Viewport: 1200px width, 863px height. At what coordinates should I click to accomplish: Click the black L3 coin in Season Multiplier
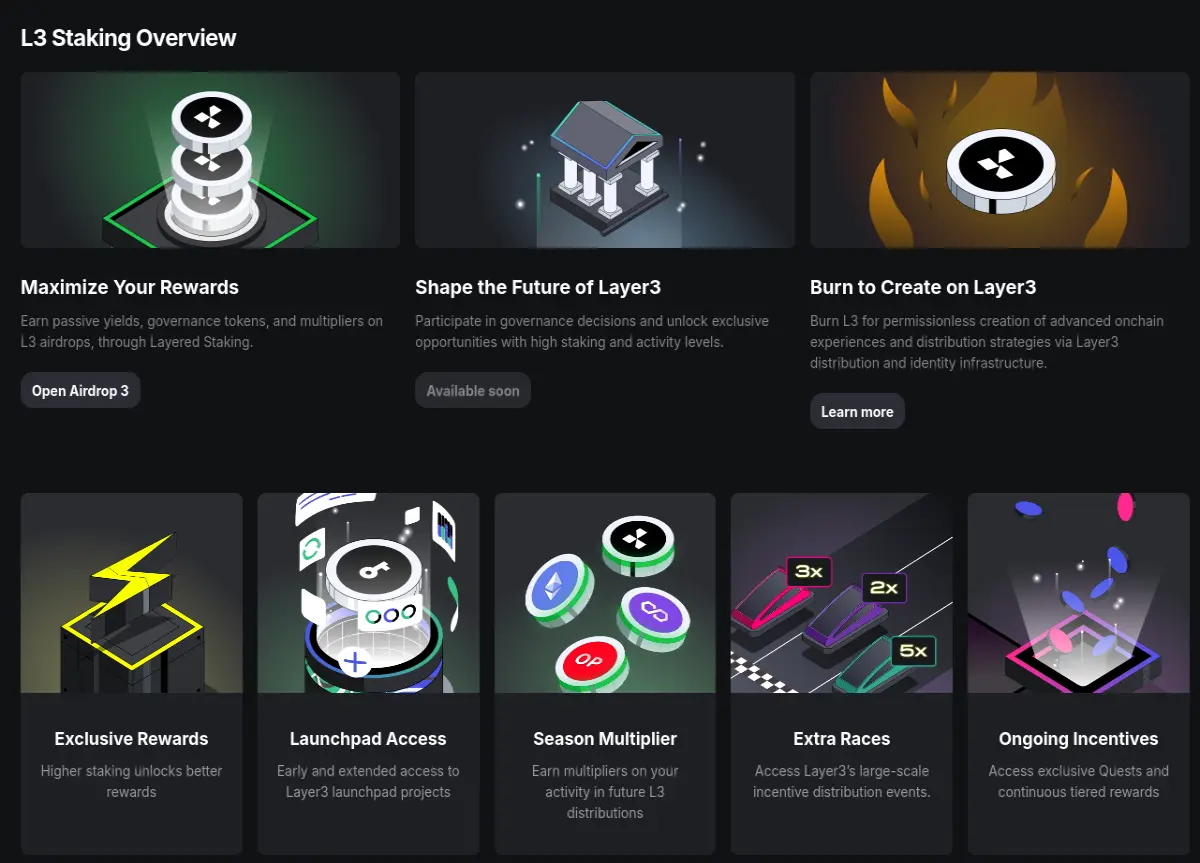point(637,544)
